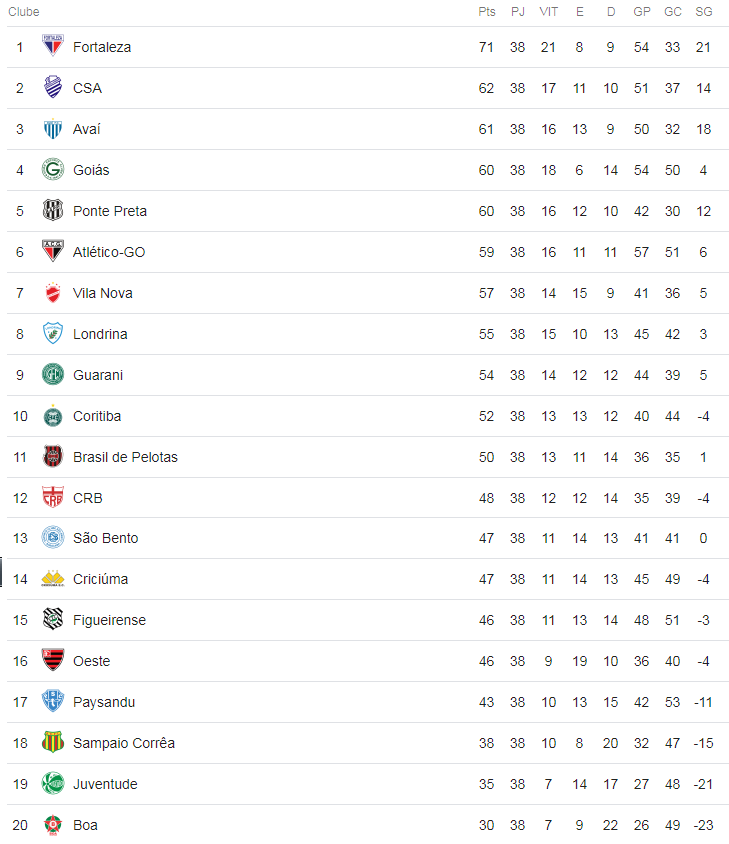Open the Avaí team link
Screen dimensions: 729x844
coord(87,129)
